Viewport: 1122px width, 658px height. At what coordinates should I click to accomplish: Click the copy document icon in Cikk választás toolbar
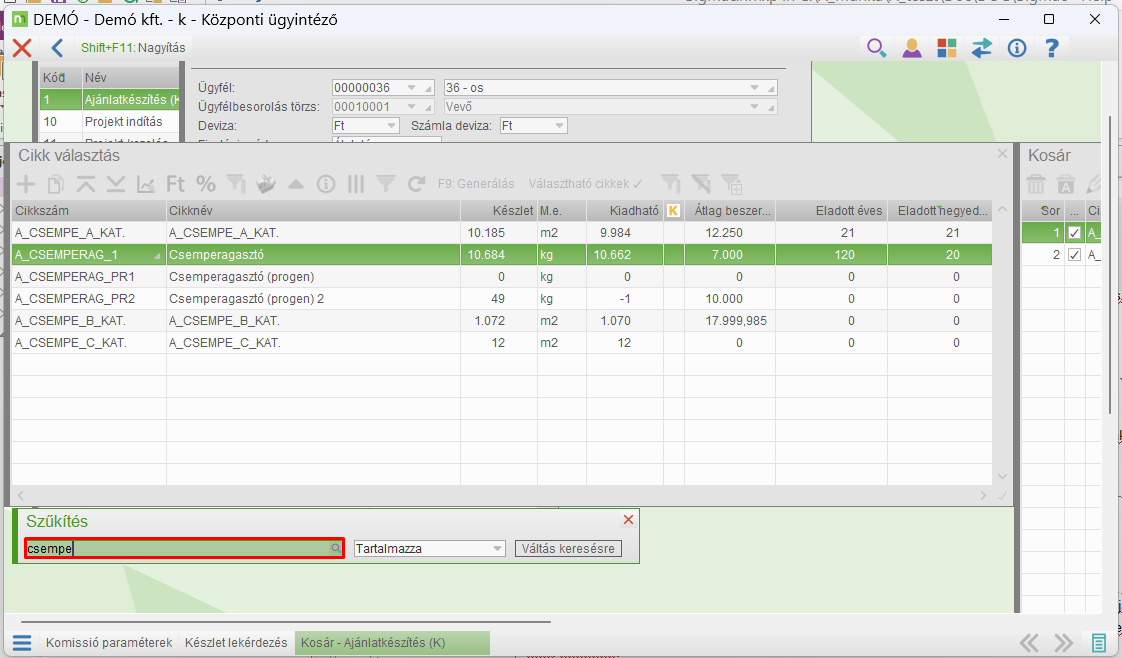[56, 184]
